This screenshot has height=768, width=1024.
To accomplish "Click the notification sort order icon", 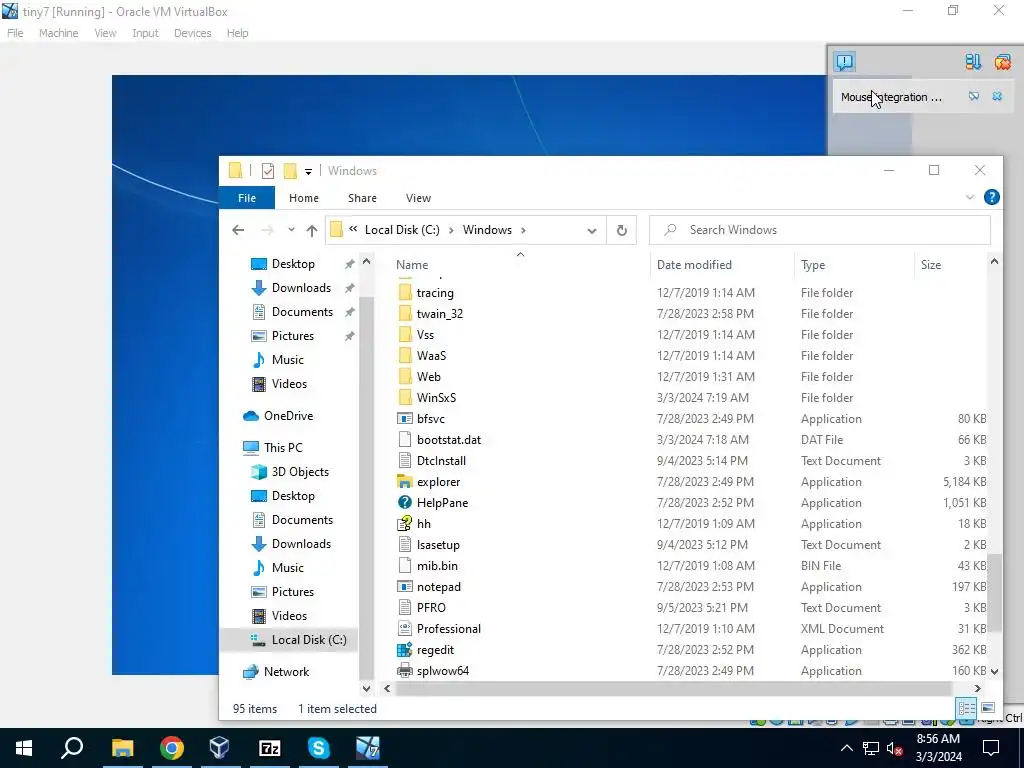I will tap(972, 62).
